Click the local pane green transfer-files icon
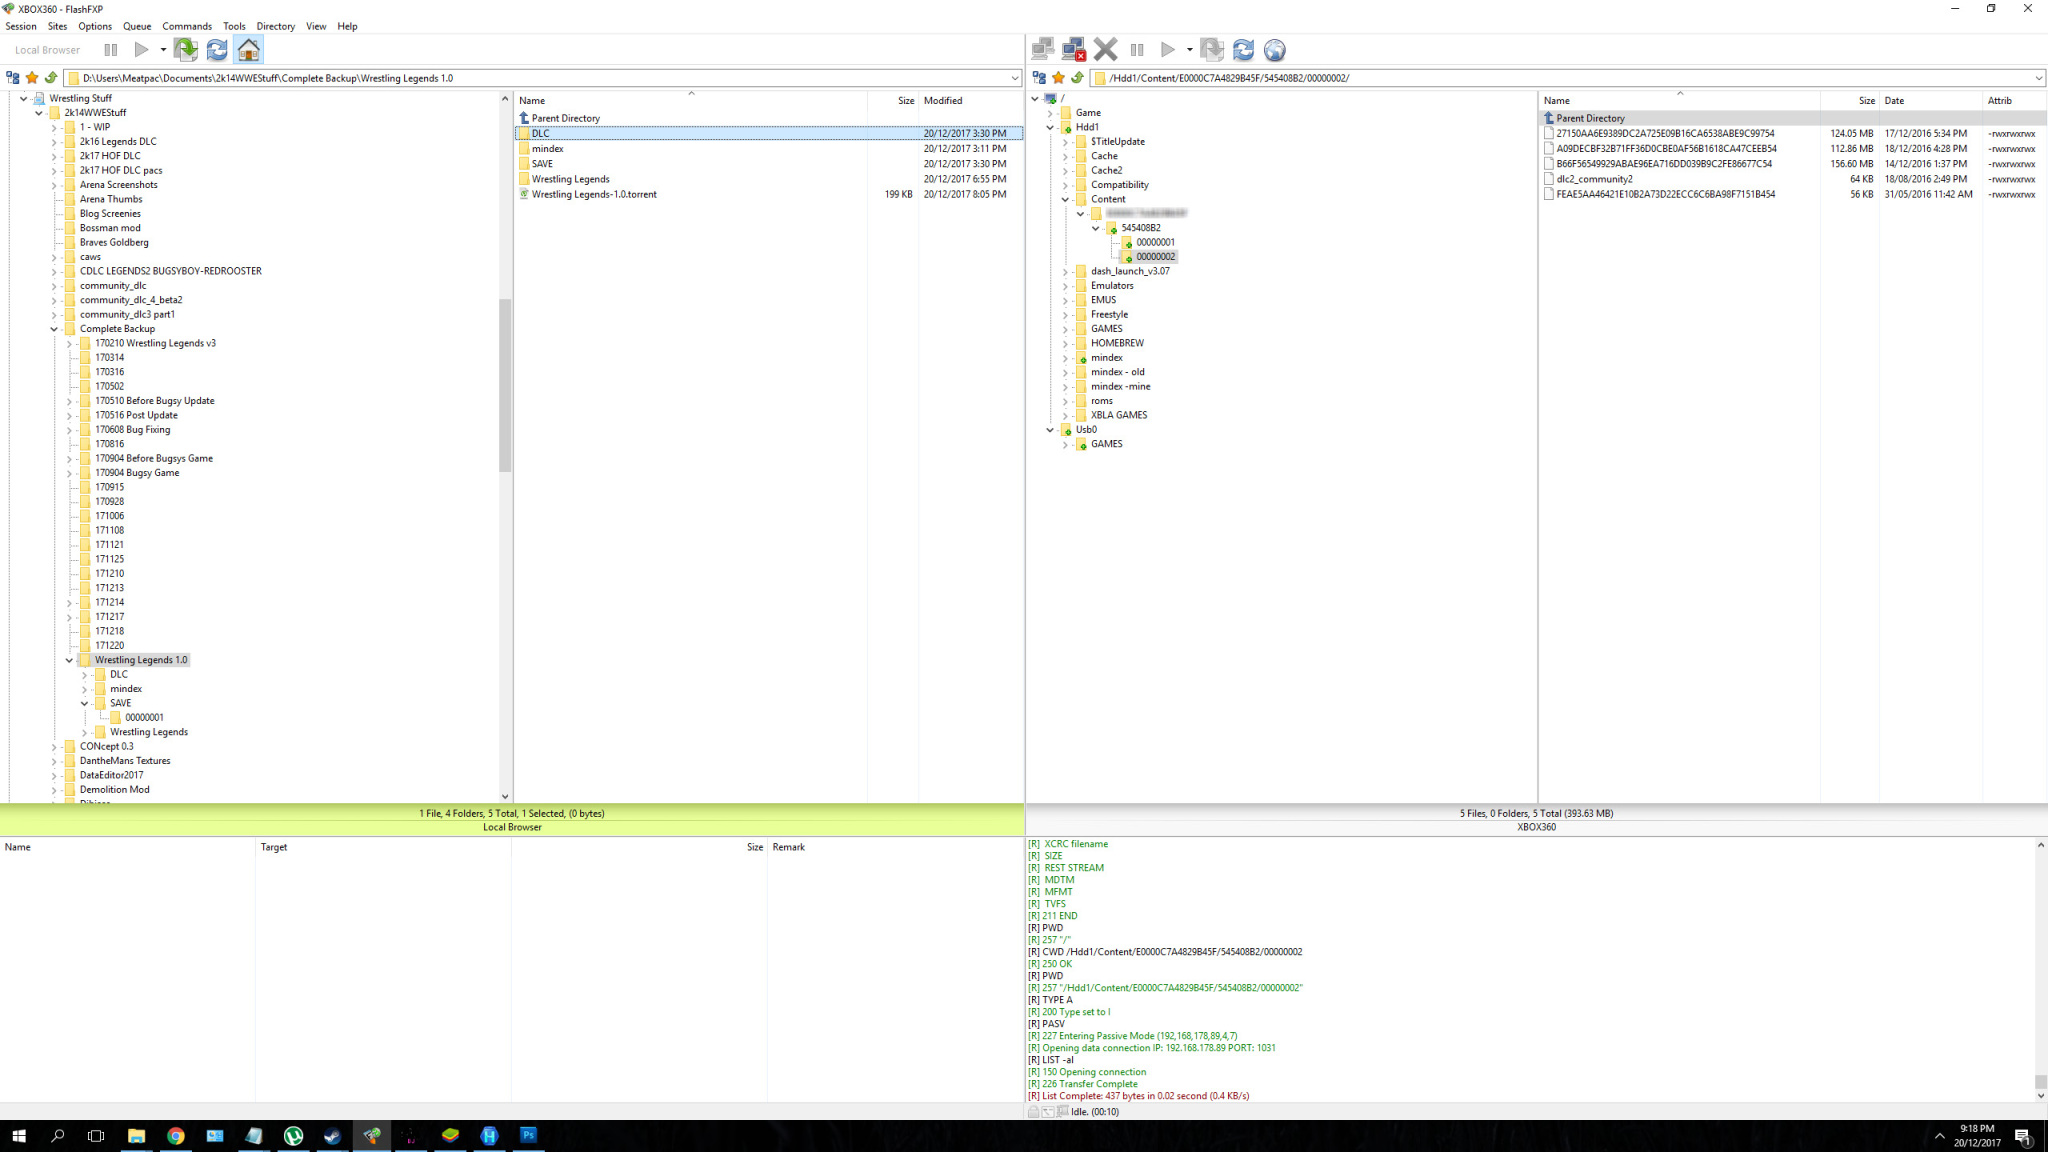 click(x=185, y=50)
